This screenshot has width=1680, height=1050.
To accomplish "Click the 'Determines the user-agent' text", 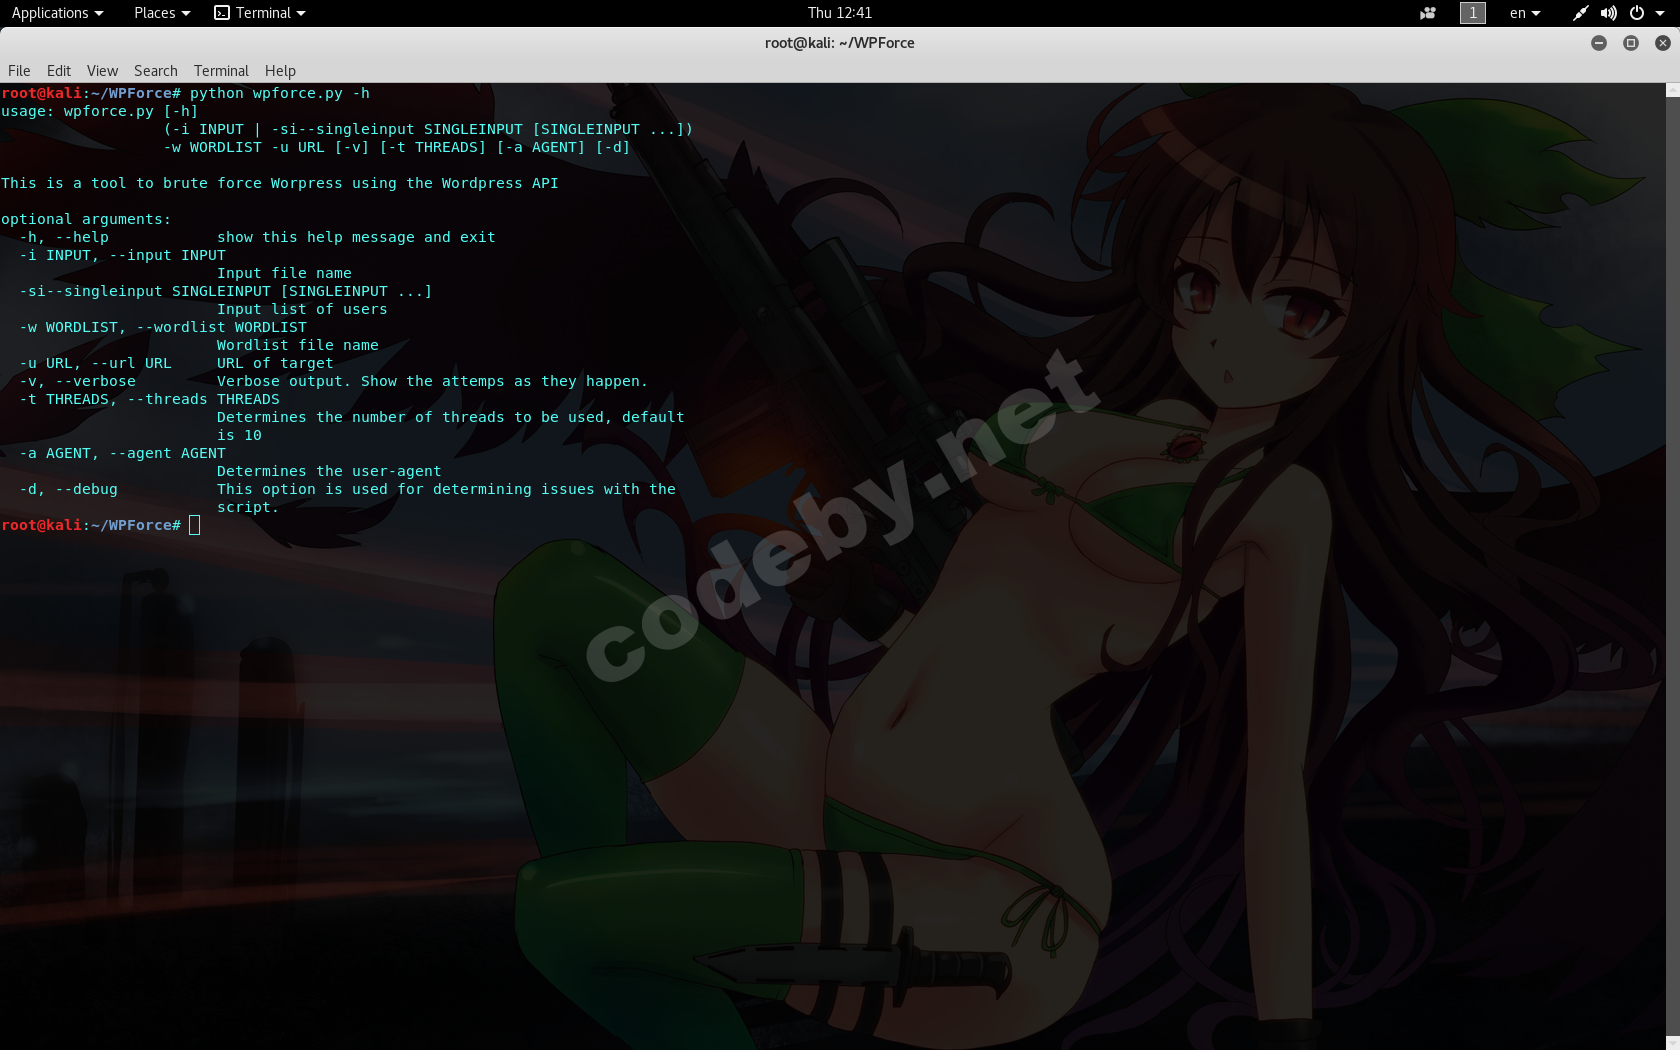I will tap(329, 471).
